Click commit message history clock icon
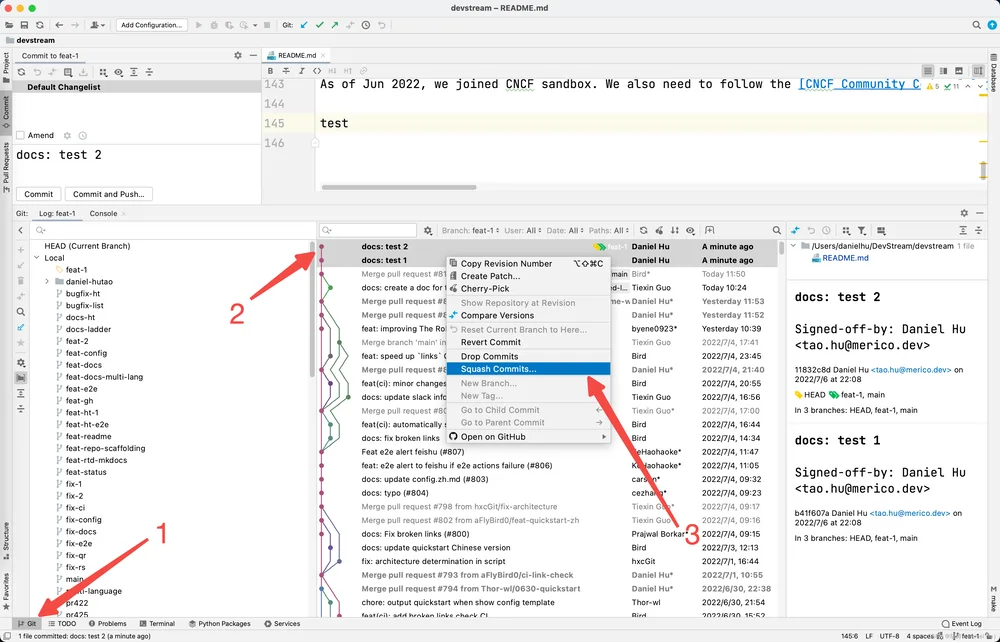 pyautogui.click(x=82, y=135)
